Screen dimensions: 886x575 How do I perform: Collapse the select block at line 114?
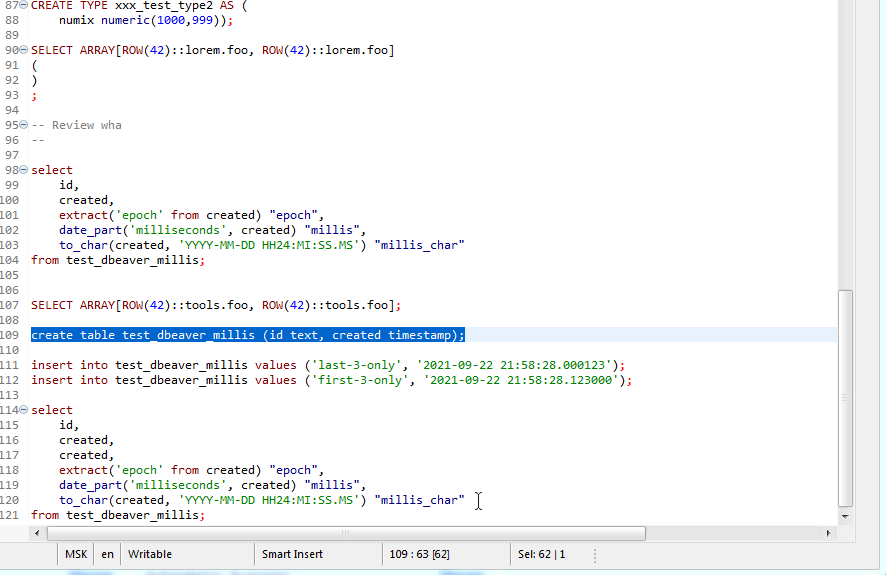[x=24, y=410]
